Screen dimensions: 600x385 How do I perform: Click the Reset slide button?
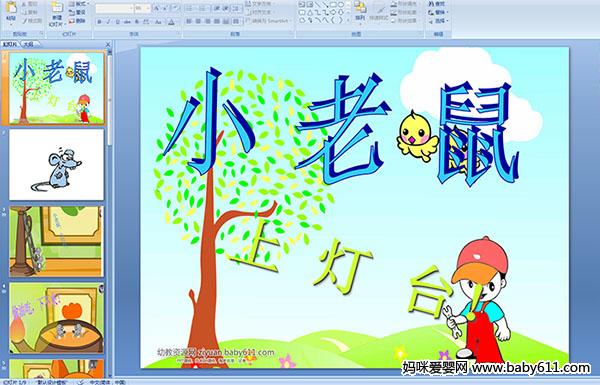[x=77, y=13]
